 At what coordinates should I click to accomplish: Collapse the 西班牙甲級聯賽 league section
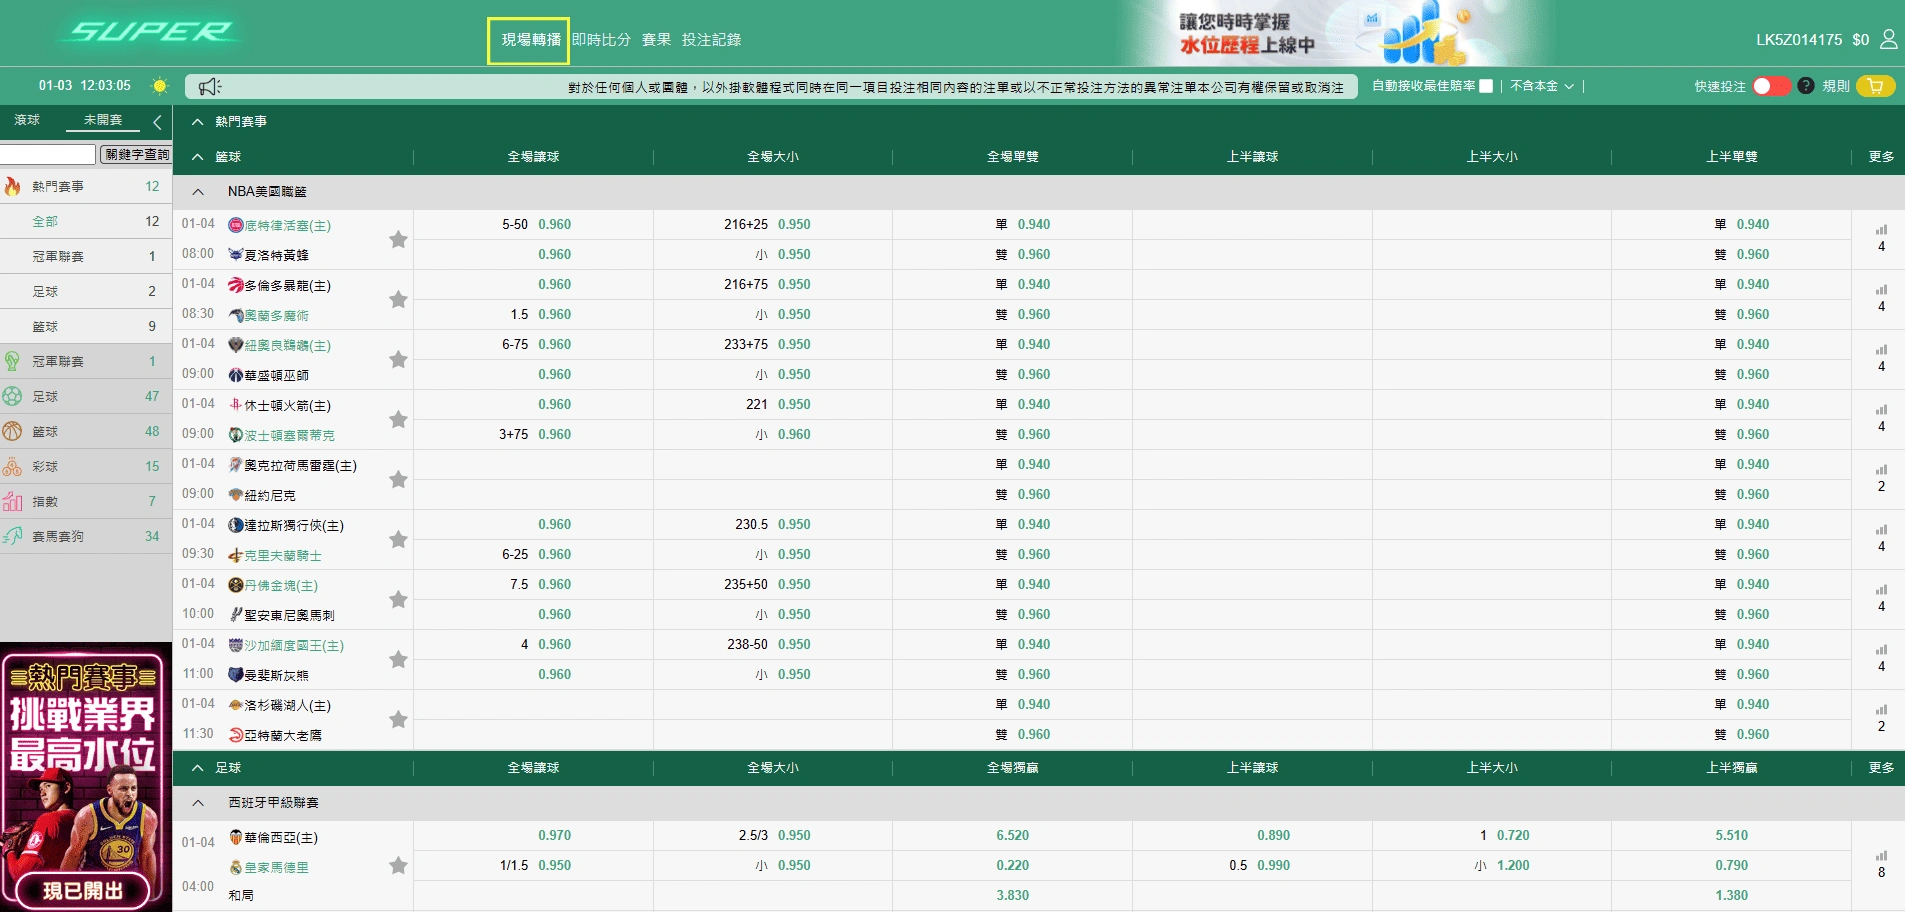pos(198,803)
